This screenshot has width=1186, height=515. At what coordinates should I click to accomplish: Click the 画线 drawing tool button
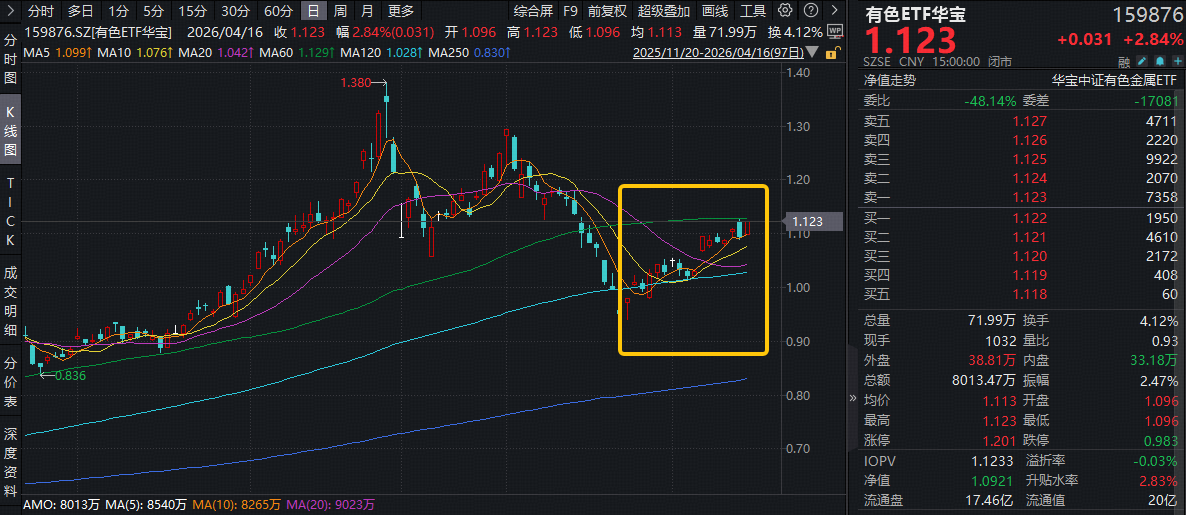(x=715, y=12)
